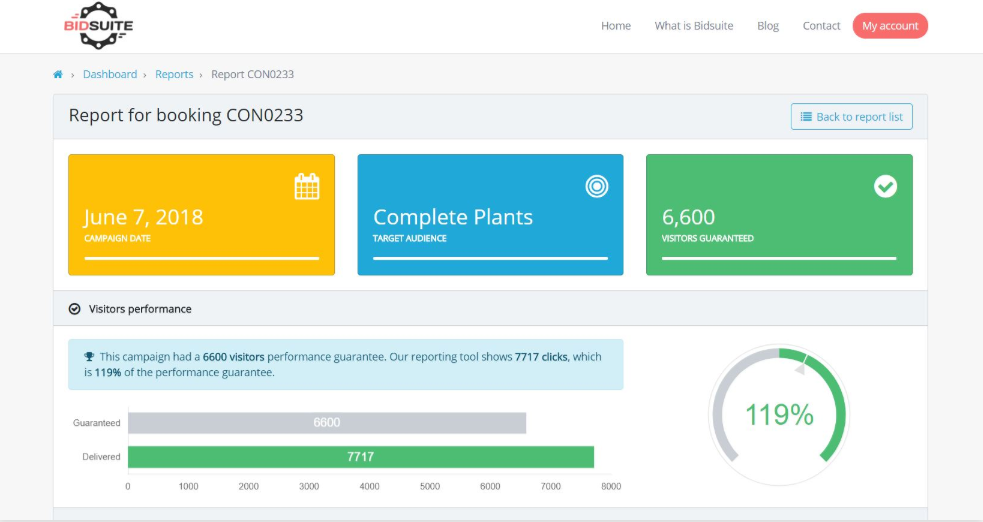The height and width of the screenshot is (522, 983).
Task: Click the target icon on the Complete Plants card
Action: tap(596, 186)
